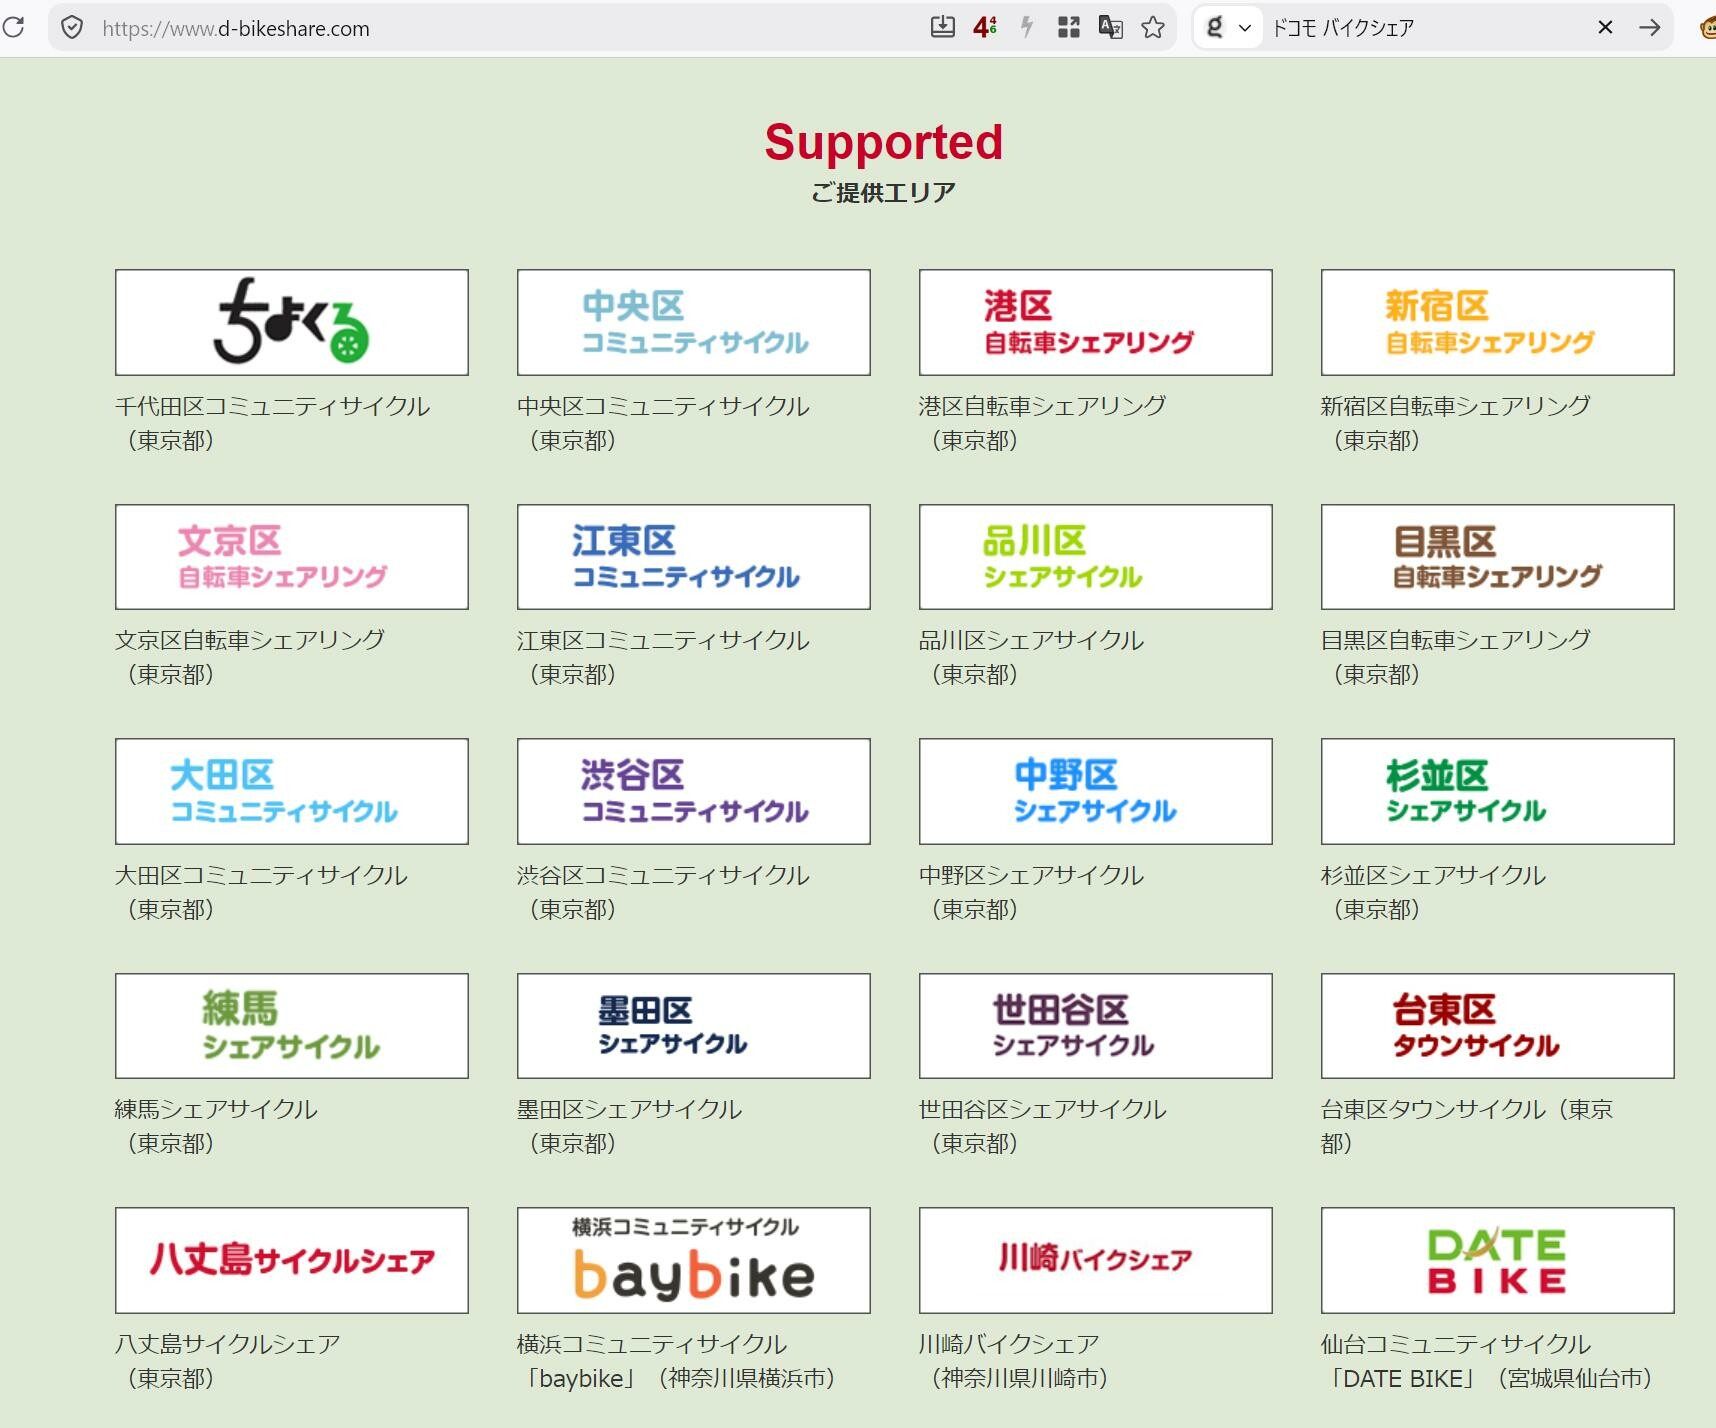Open the search engine selector dropdown
The height and width of the screenshot is (1428, 1716).
pos(1228,27)
